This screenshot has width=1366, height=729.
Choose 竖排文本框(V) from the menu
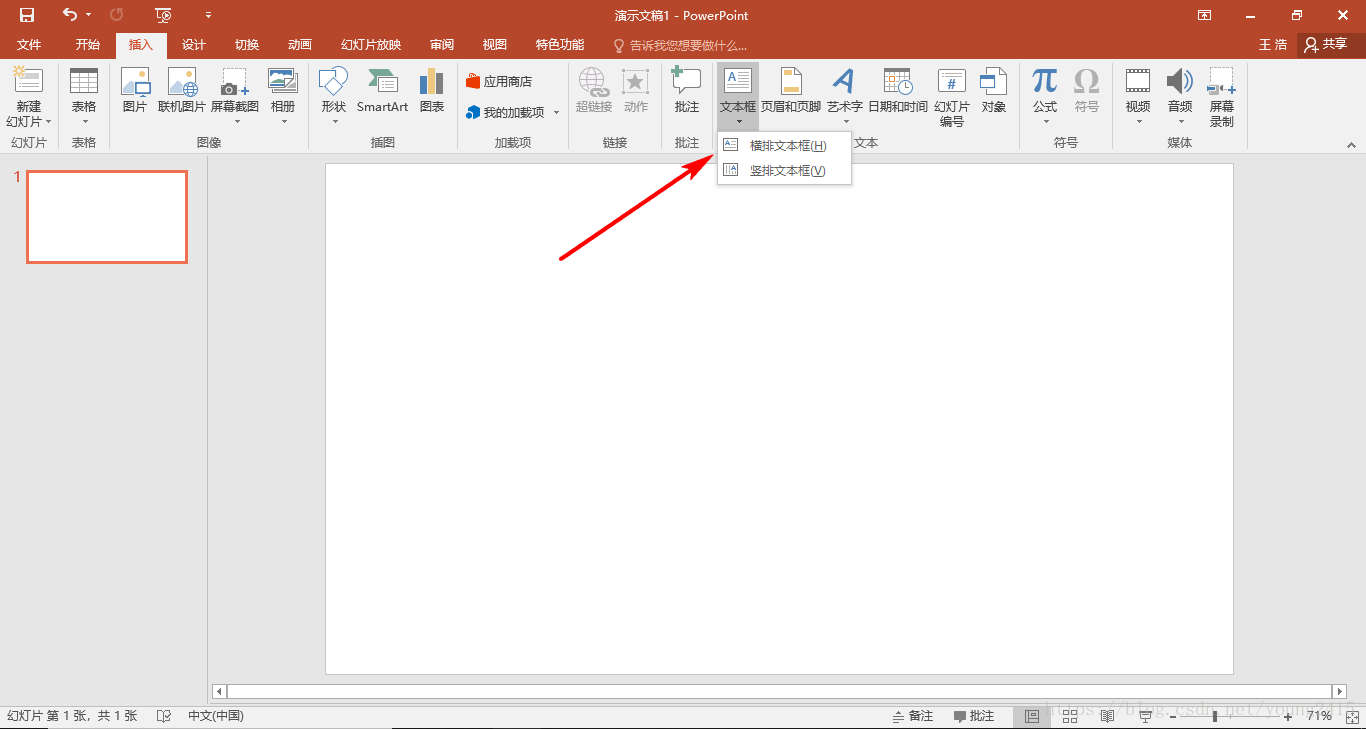tap(784, 171)
